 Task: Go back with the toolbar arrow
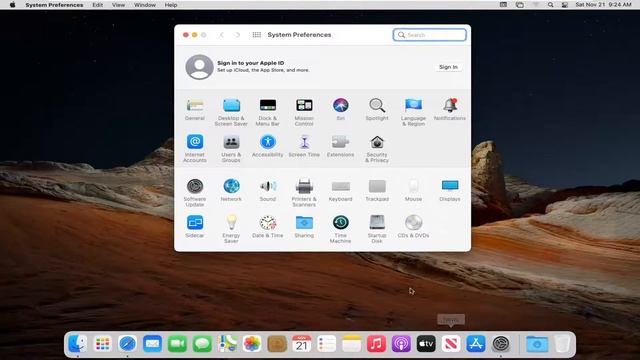click(x=222, y=35)
